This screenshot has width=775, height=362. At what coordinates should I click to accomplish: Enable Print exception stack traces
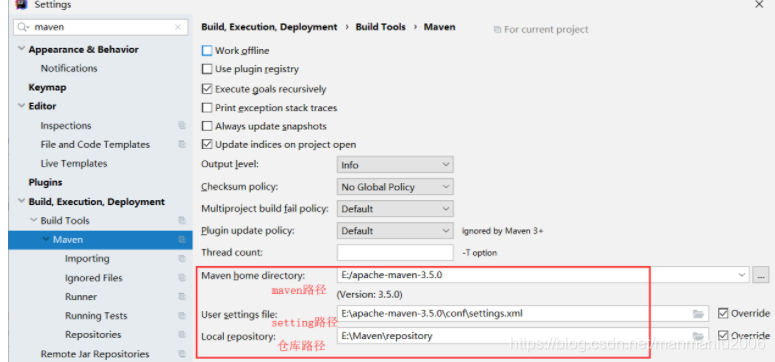coord(207,107)
